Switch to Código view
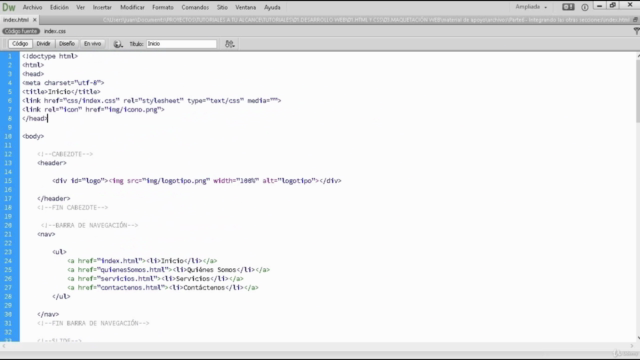Screen dimensions: 640x360 point(20,44)
